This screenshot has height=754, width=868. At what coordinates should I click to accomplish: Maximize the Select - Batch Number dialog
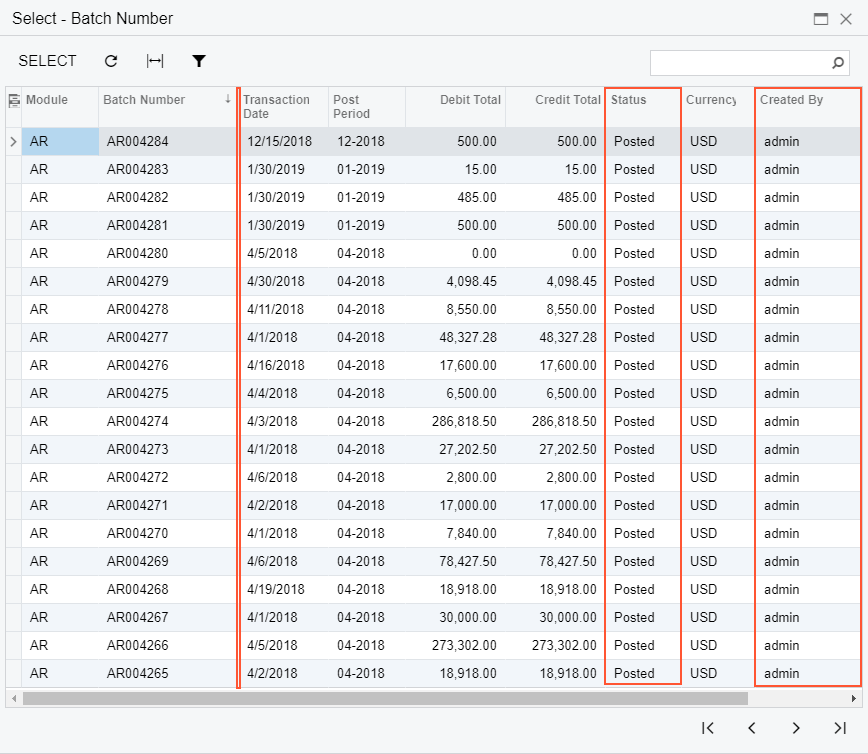(821, 19)
